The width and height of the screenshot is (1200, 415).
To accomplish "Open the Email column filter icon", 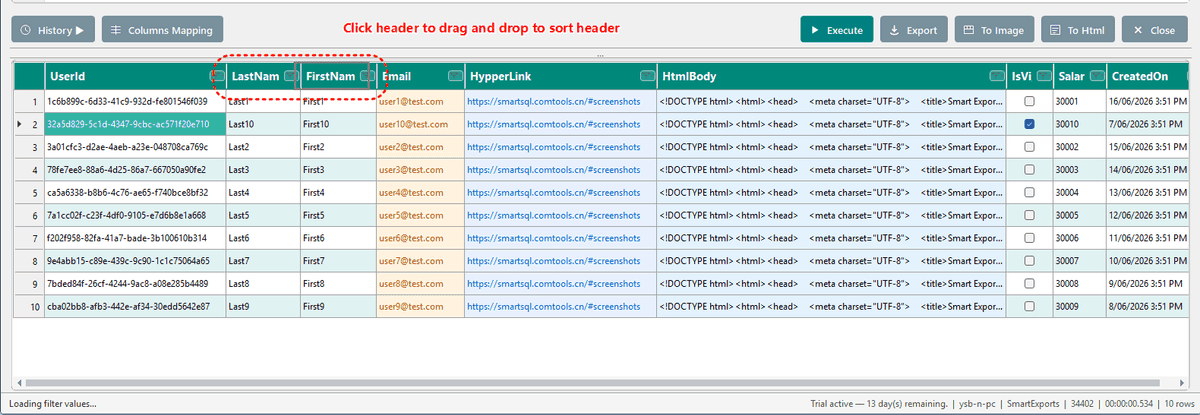I will pos(455,76).
